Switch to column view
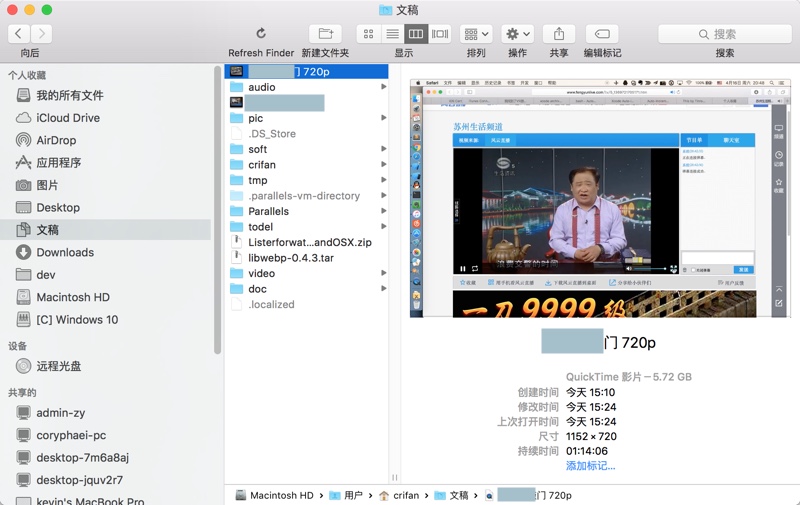The height and width of the screenshot is (505, 800). (416, 34)
